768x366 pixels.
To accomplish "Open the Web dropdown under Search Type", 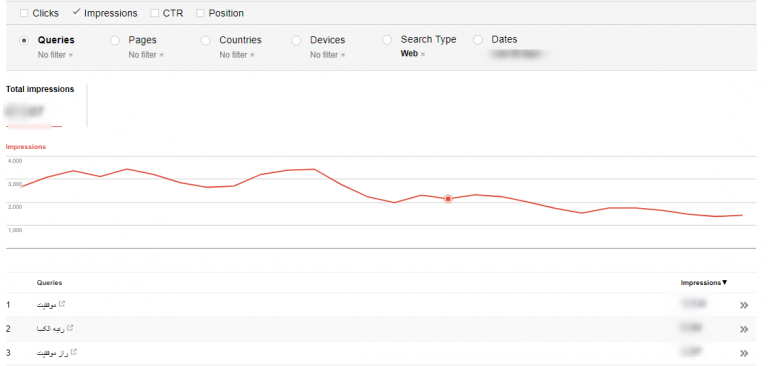I will [412, 54].
